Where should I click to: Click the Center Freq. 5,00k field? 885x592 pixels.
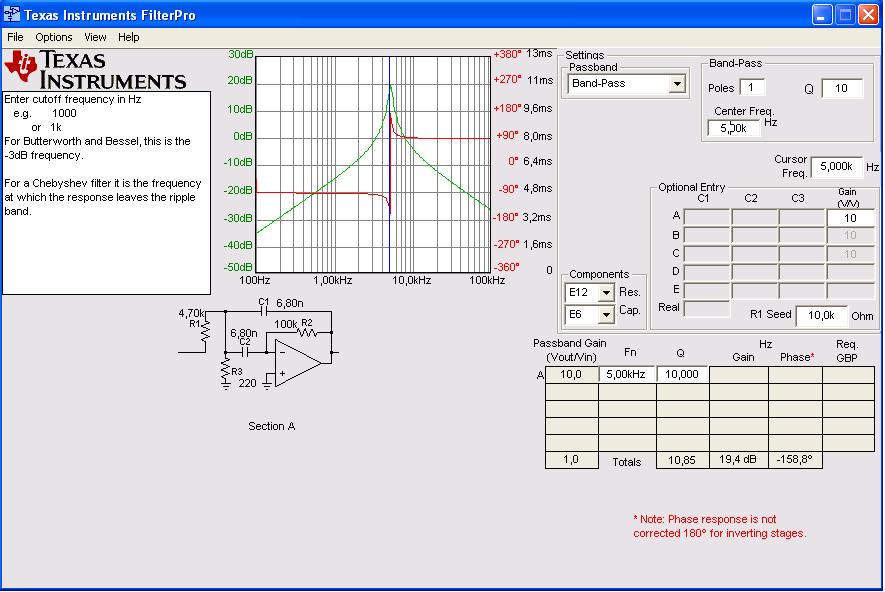tap(734, 128)
